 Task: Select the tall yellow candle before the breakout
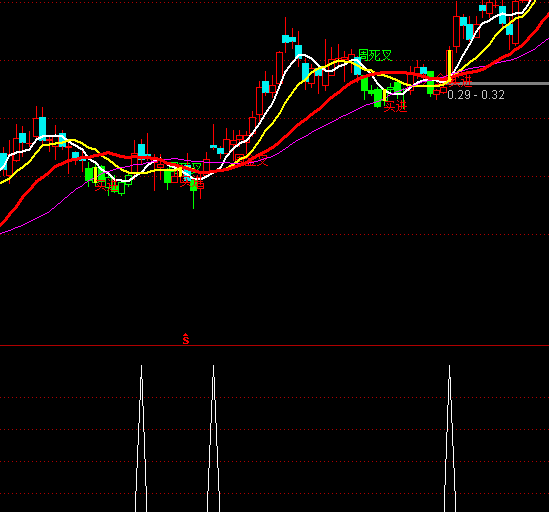(449, 67)
